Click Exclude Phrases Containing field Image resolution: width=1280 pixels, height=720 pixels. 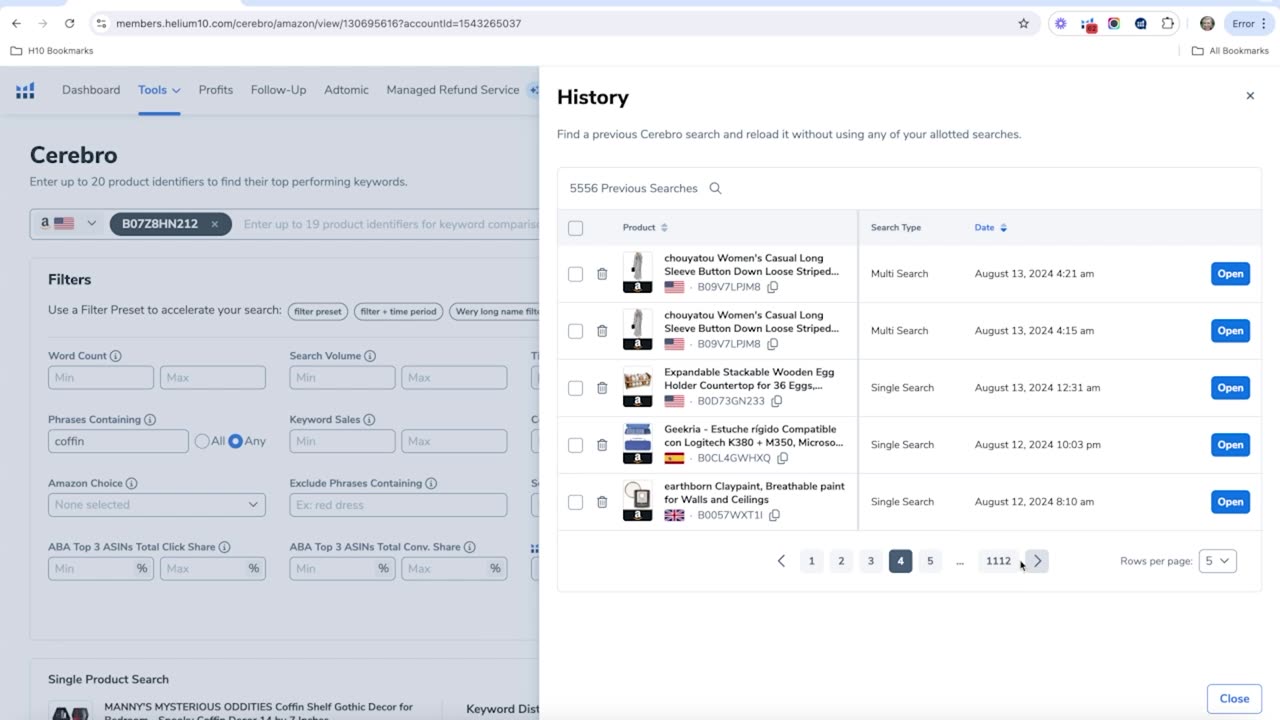[x=398, y=505]
